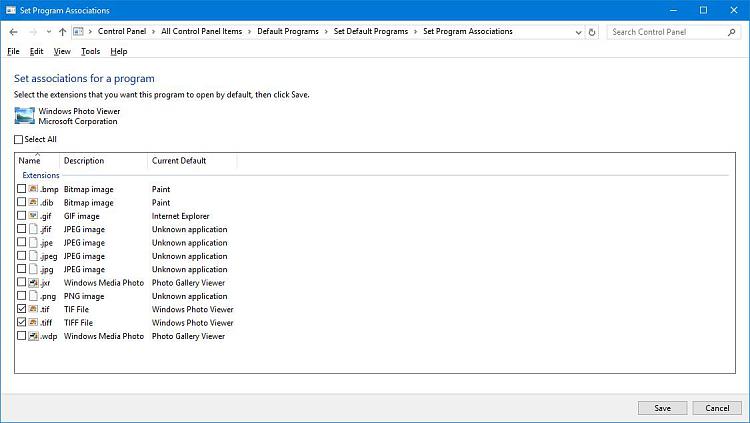Viewport: 750px width, 423px height.
Task: Click the .dib file type icon
Action: pos(33,202)
